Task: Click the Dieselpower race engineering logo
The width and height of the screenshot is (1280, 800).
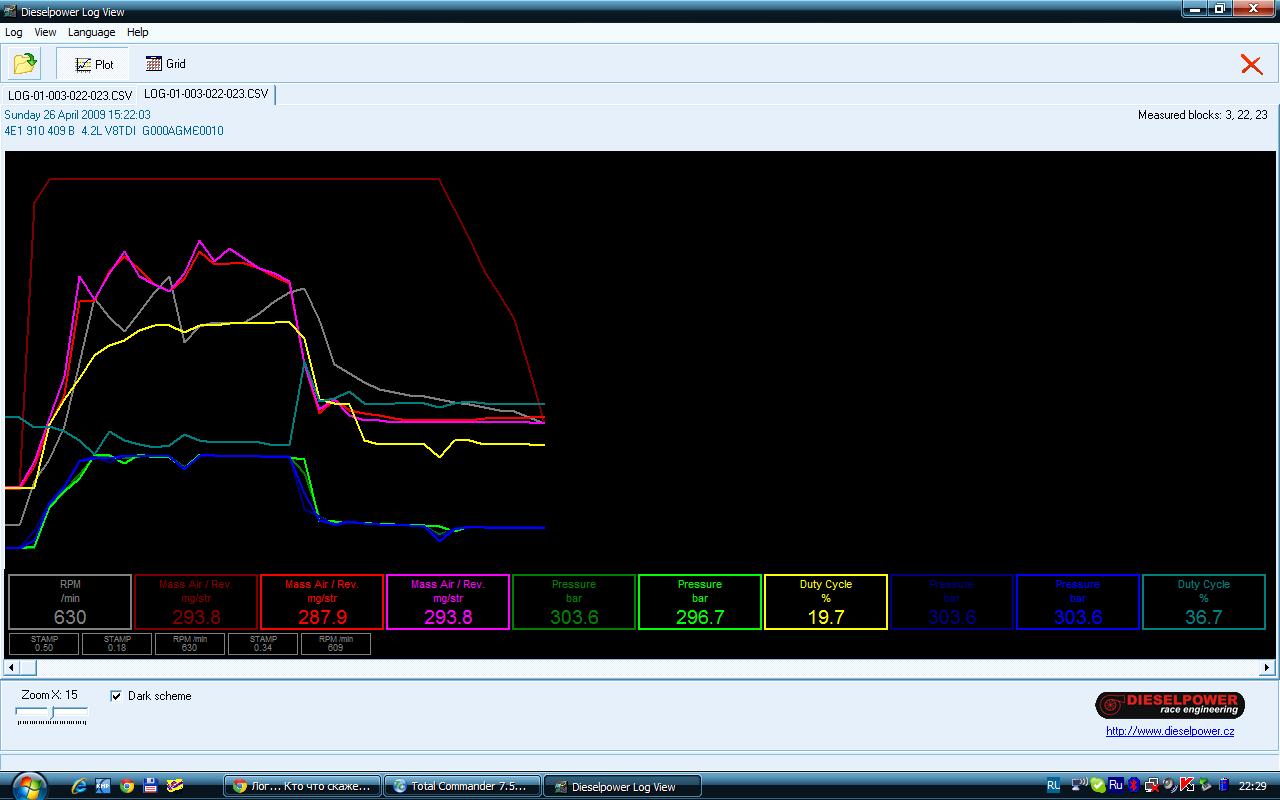Action: tap(1169, 704)
